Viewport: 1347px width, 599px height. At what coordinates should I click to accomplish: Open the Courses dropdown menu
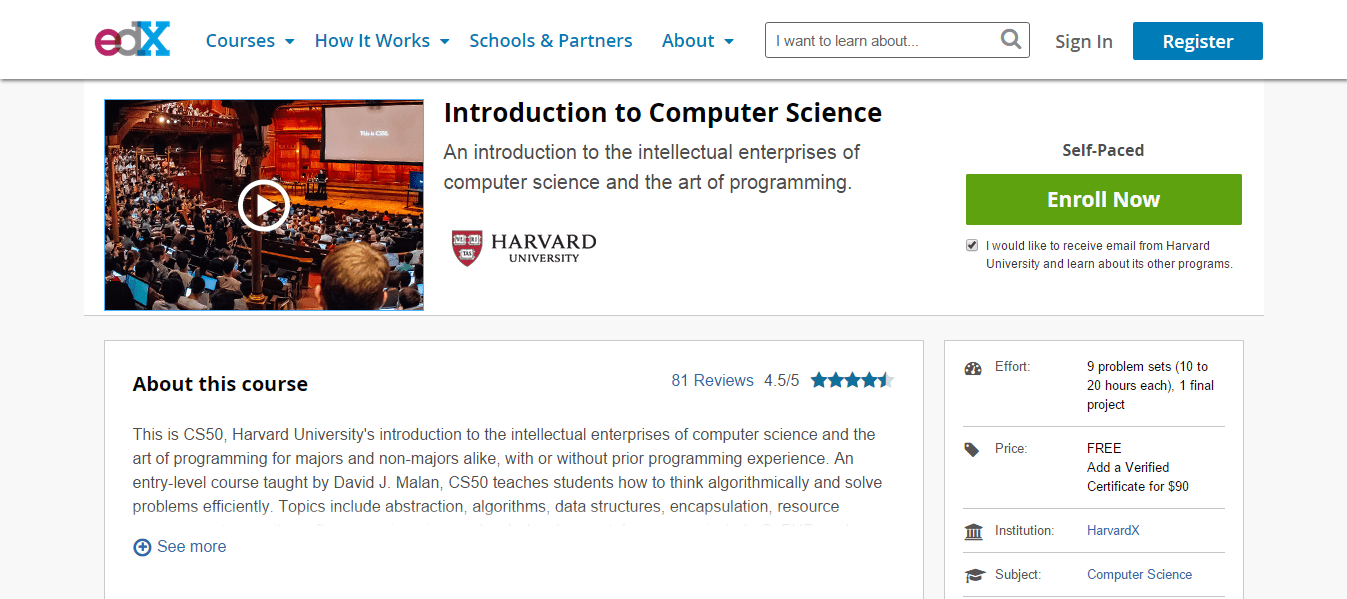(250, 41)
